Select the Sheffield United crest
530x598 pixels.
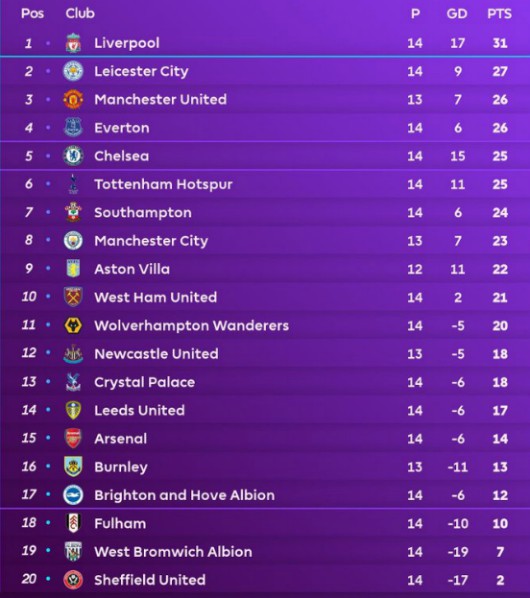tap(73, 580)
